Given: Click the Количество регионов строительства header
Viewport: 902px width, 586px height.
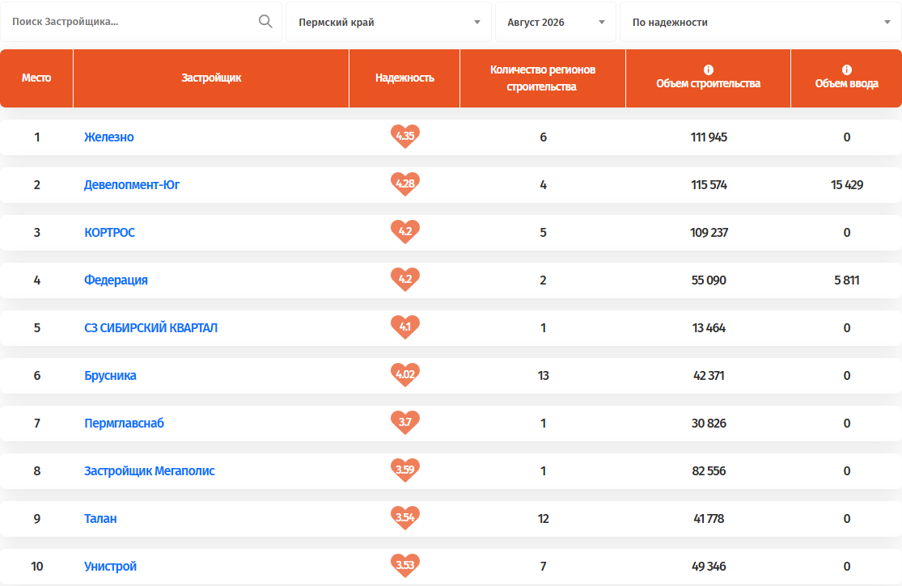Looking at the screenshot, I should (542, 78).
